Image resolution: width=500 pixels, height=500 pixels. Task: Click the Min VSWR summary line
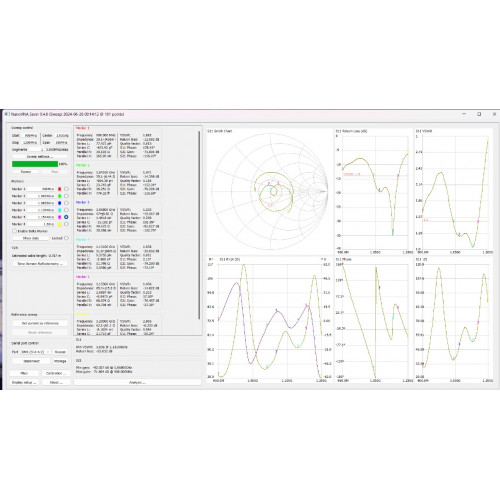pos(102,347)
